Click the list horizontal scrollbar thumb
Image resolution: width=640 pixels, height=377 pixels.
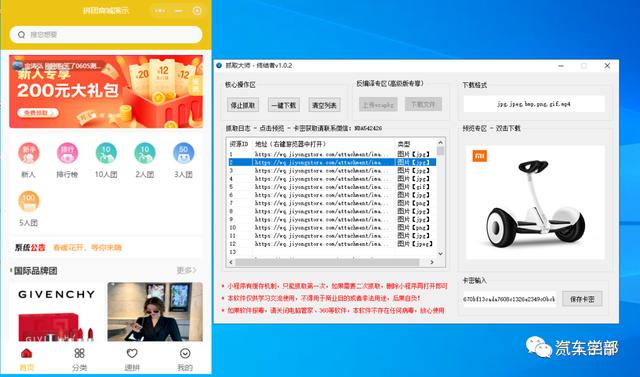click(x=327, y=262)
